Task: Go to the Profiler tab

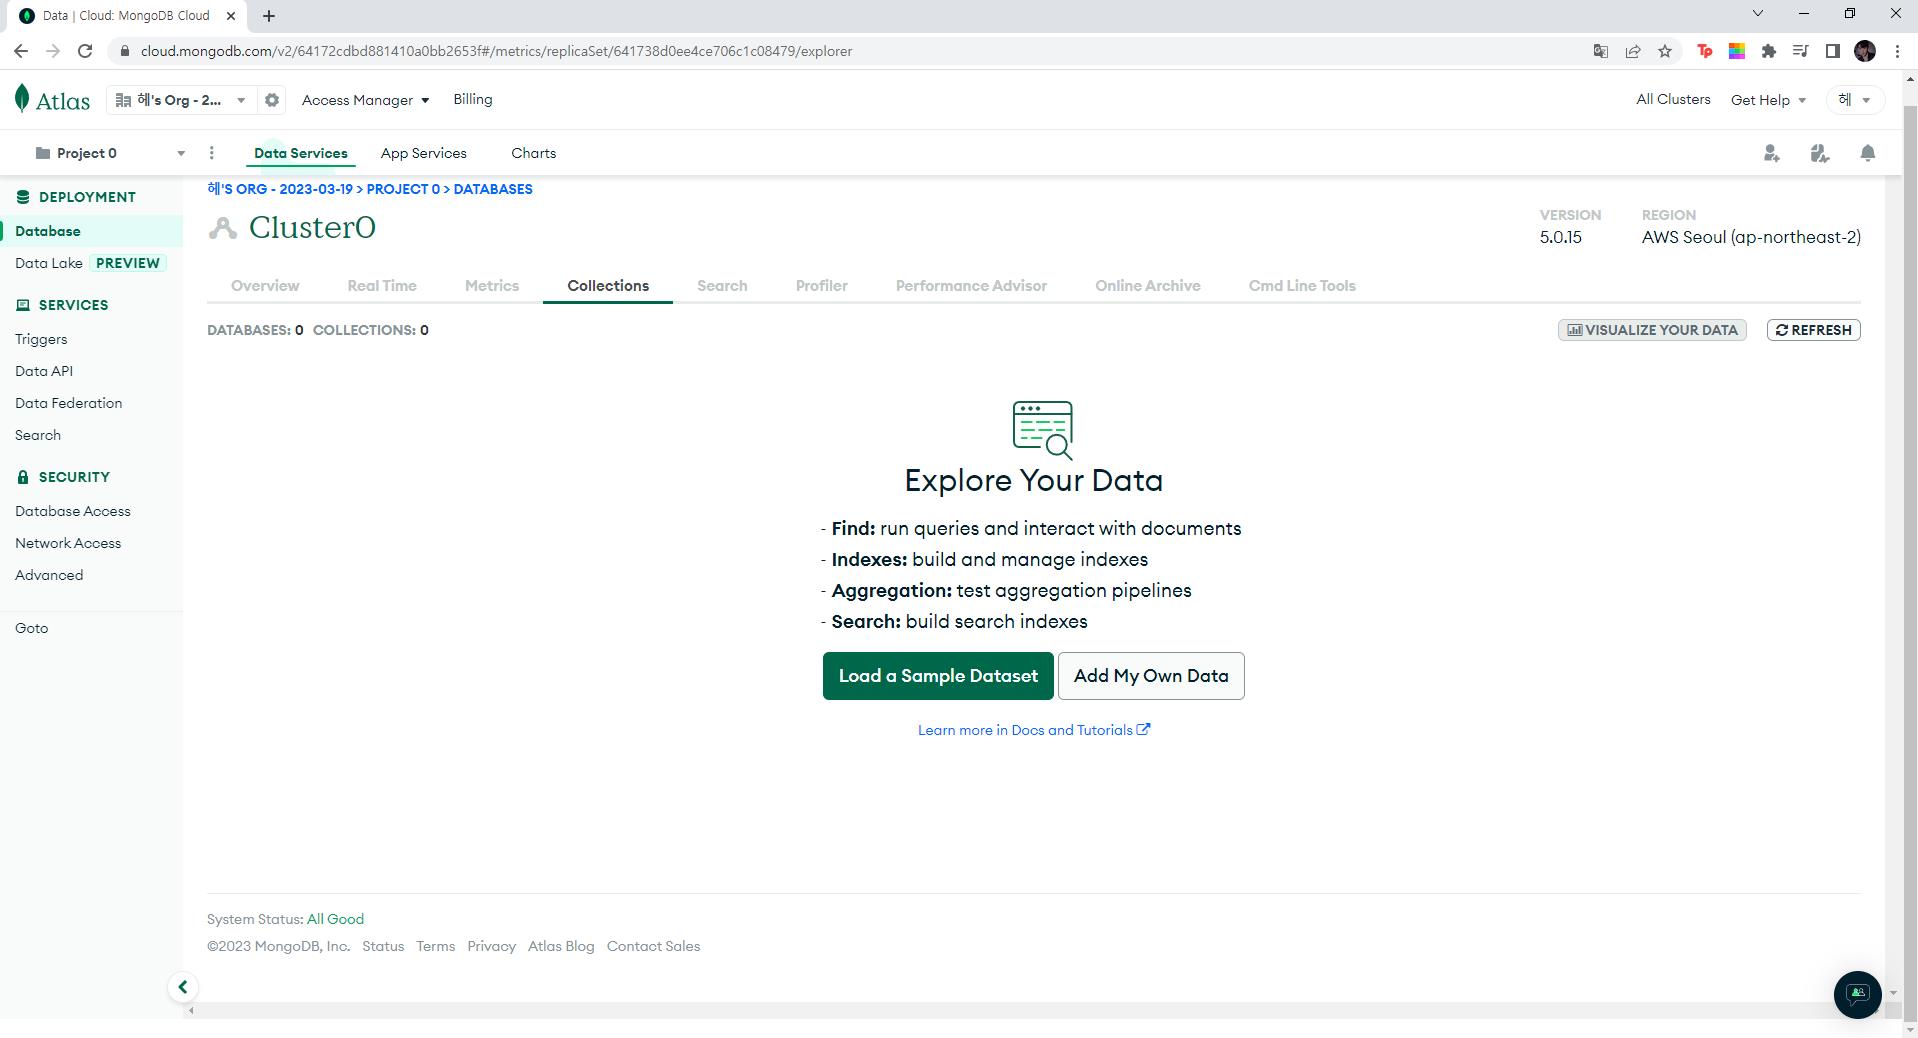Action: tap(822, 286)
